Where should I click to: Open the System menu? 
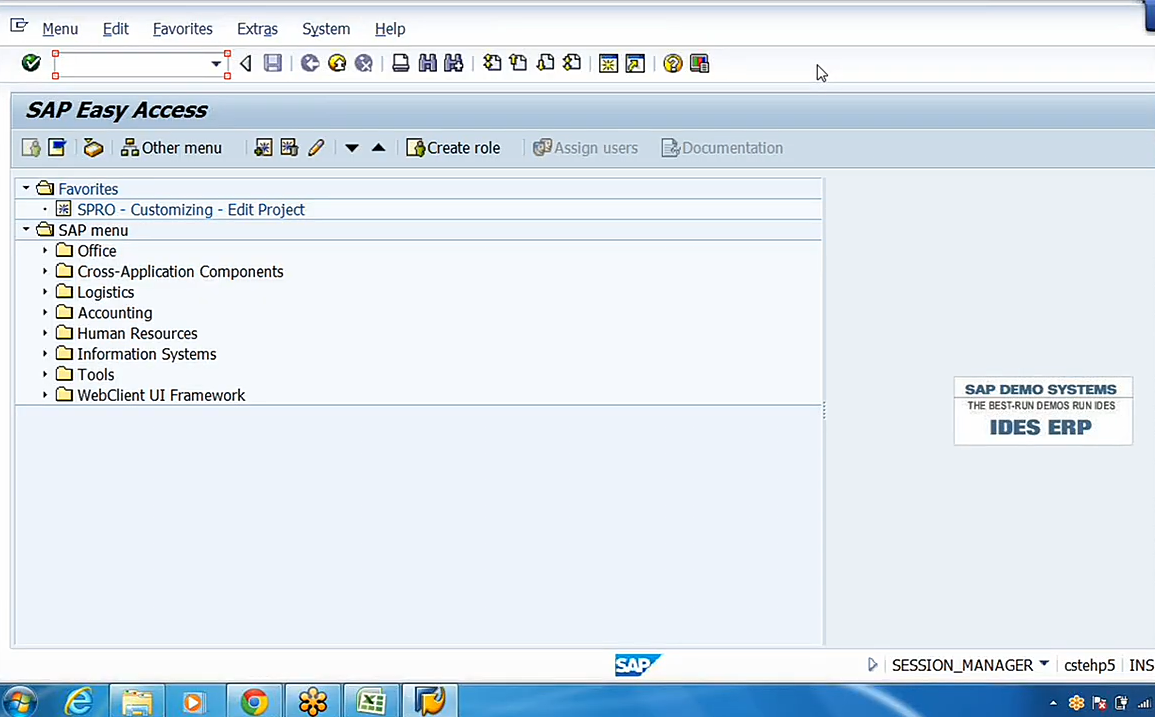326,29
